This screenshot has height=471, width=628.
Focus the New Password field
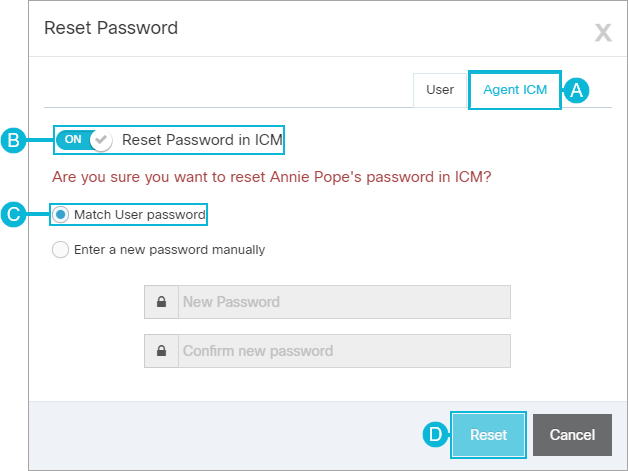pos(344,302)
